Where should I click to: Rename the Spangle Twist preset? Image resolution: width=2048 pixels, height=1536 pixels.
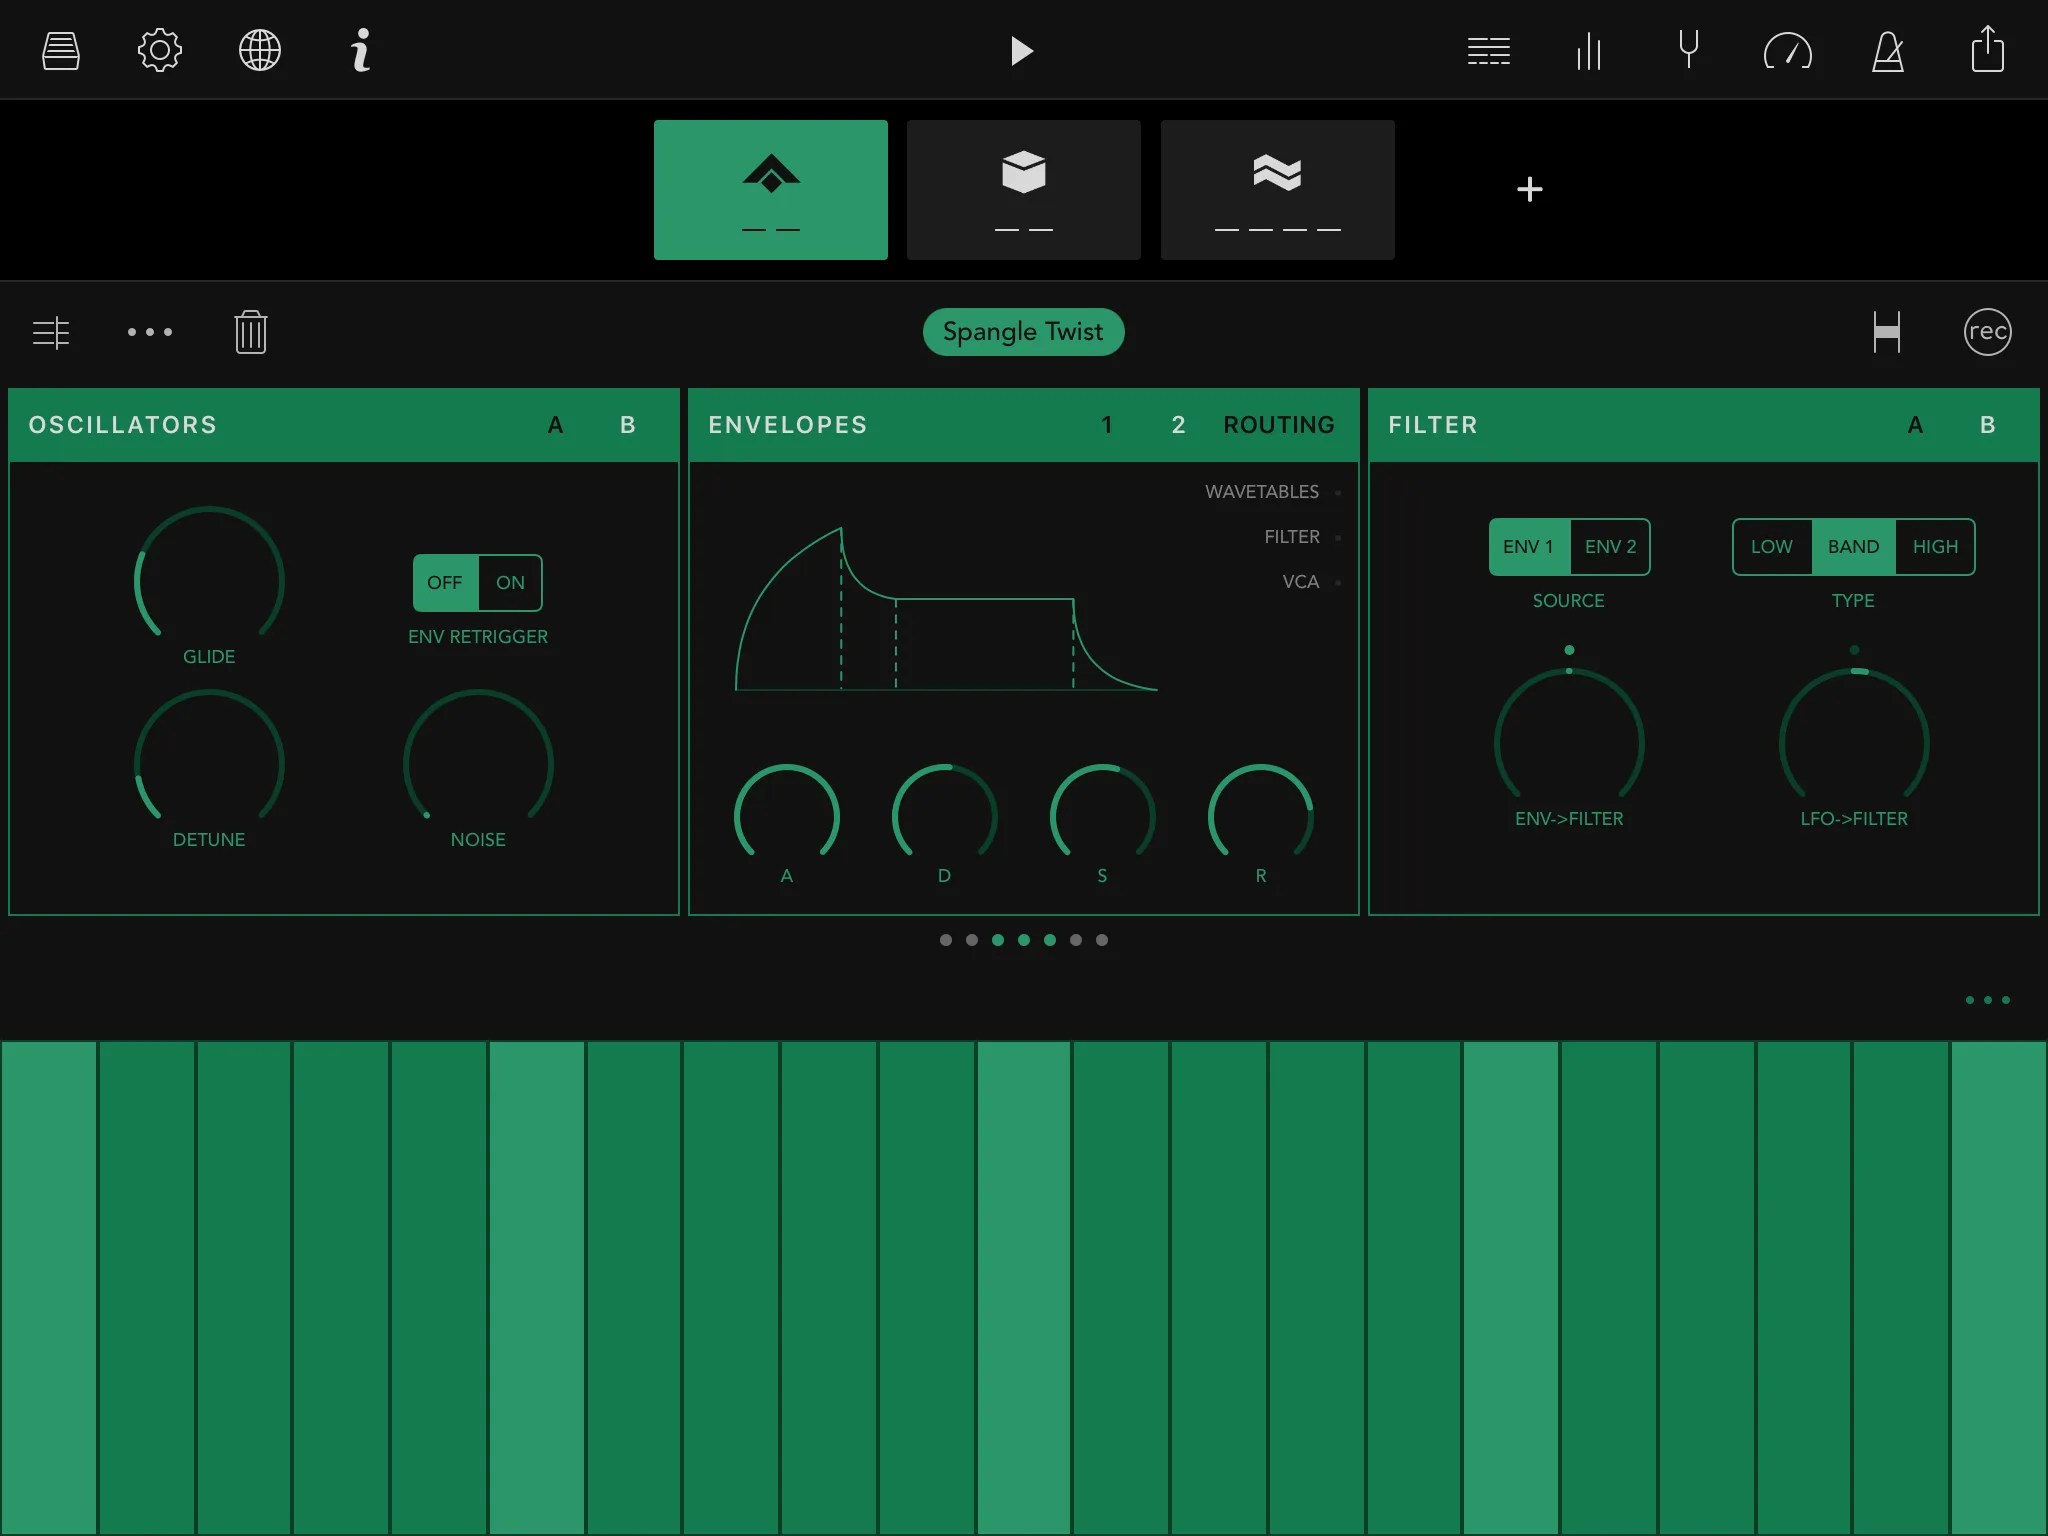(1023, 332)
